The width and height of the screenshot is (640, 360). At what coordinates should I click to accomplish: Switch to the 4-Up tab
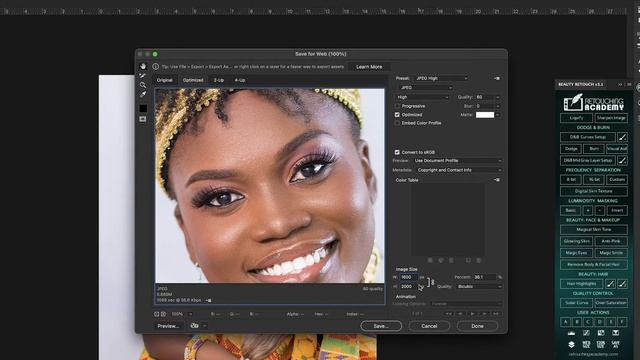click(x=240, y=80)
